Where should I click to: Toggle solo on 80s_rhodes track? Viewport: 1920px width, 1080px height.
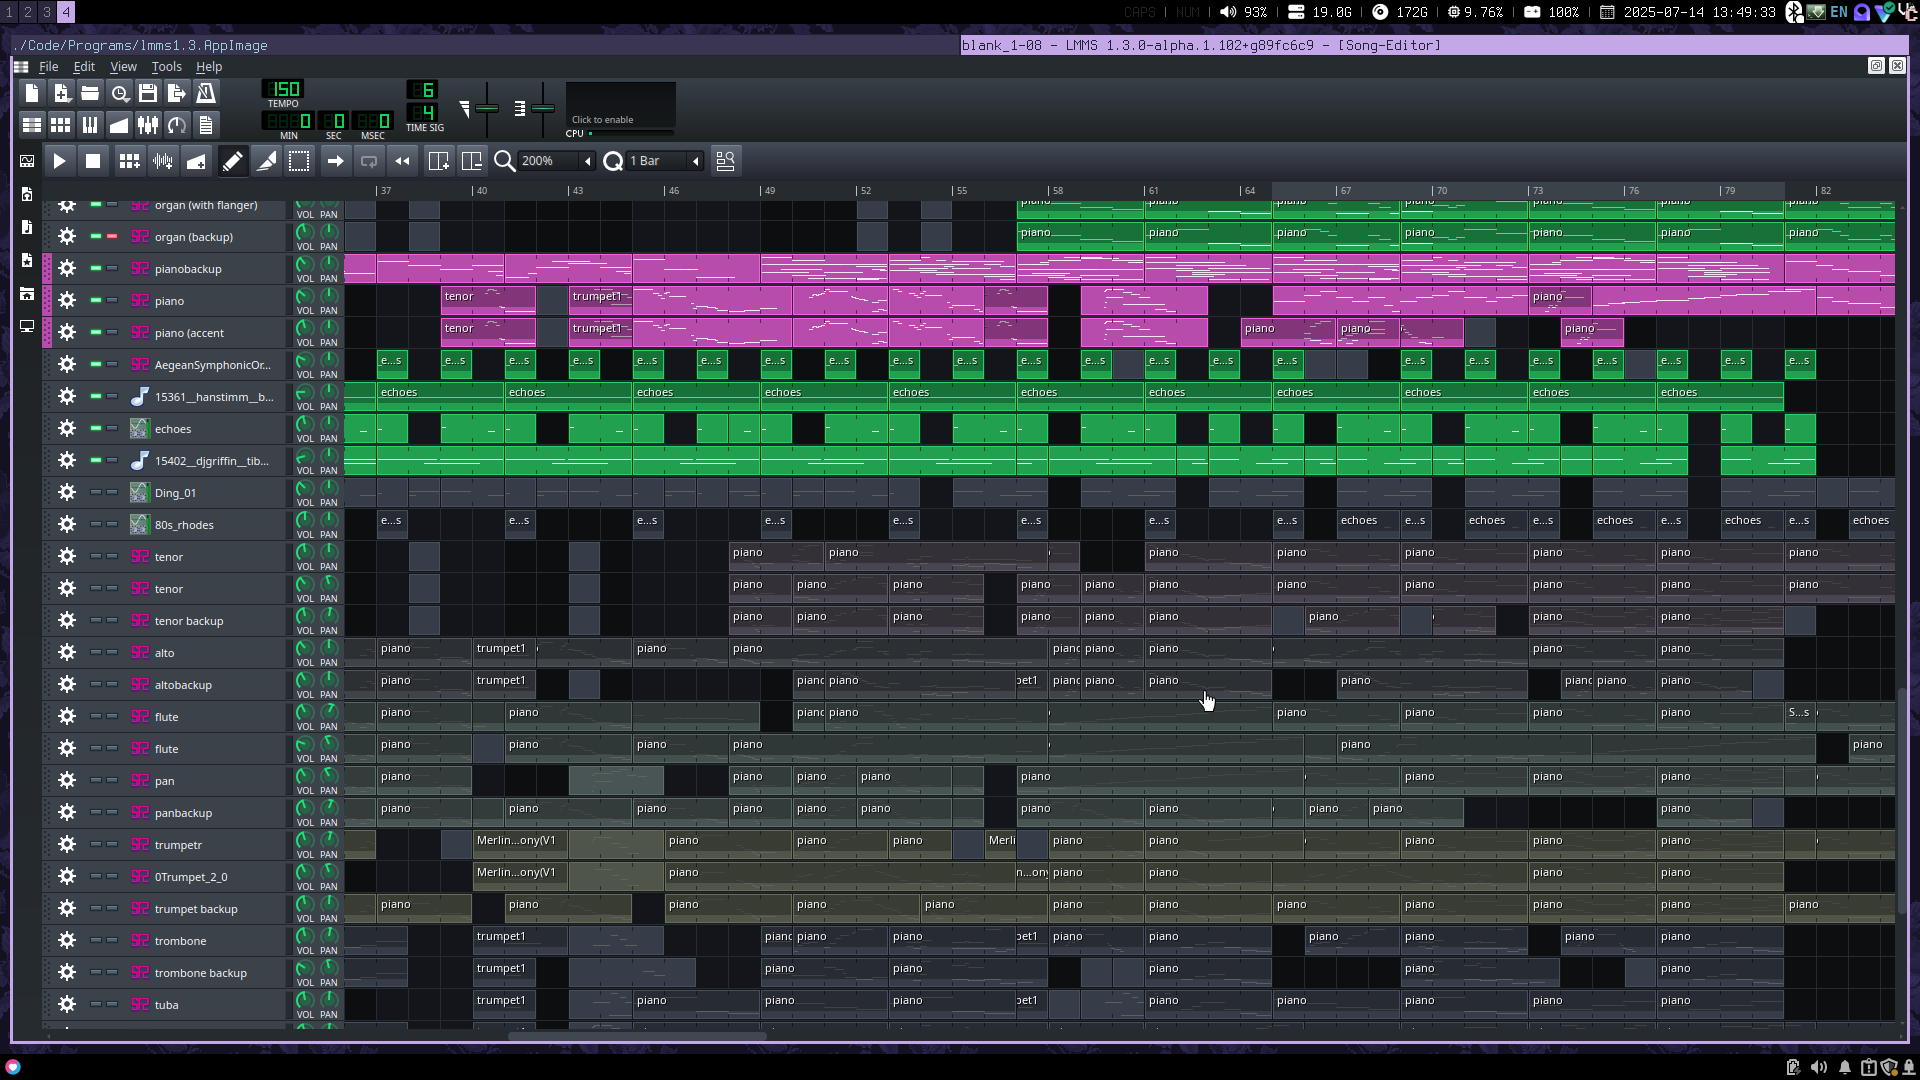(x=112, y=524)
